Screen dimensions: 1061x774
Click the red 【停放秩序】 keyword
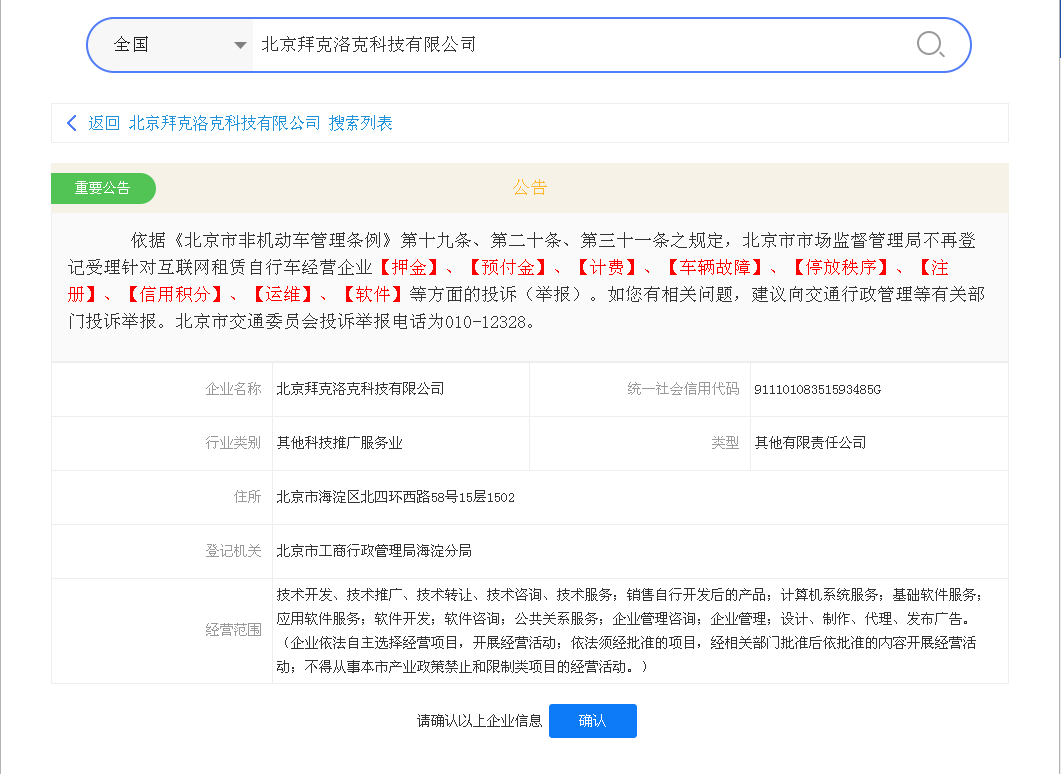pyautogui.click(x=840, y=268)
